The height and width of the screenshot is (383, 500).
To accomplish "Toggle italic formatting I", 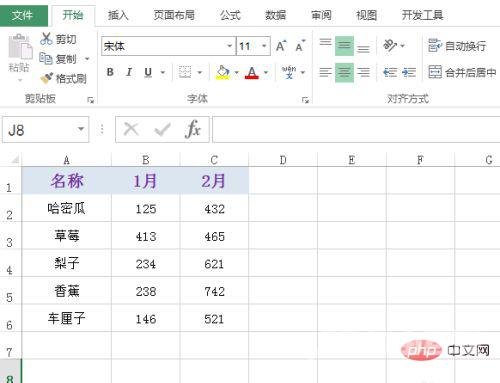I will (129, 72).
